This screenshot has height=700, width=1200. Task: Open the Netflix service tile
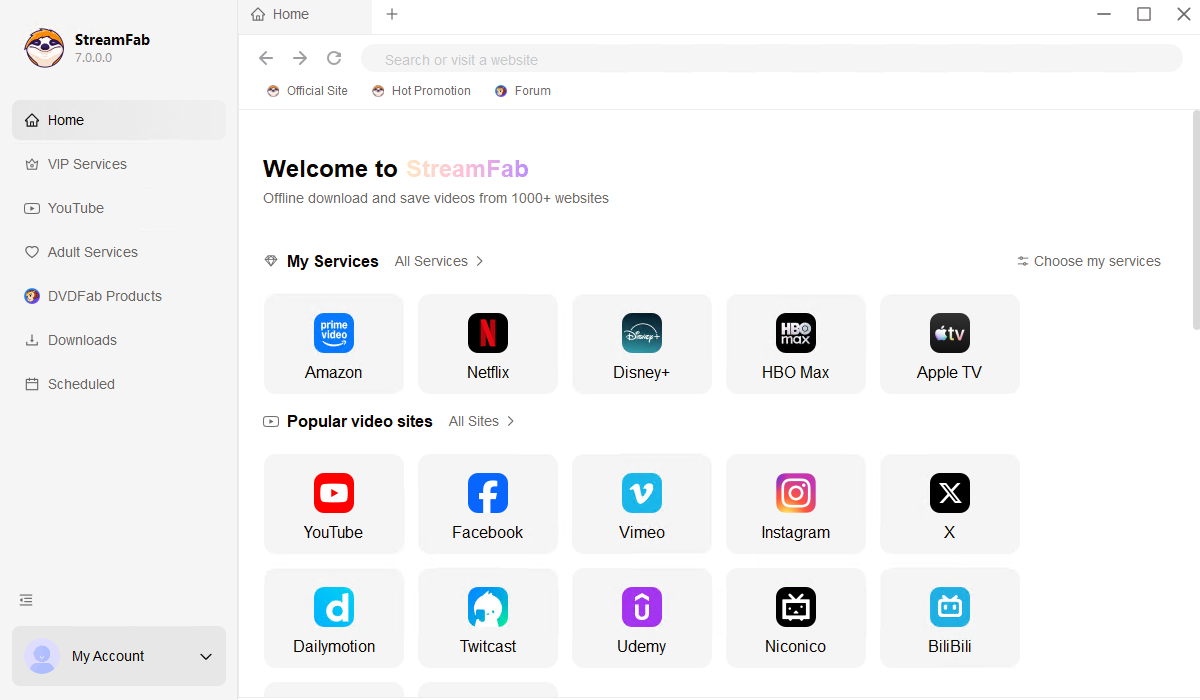pos(488,343)
